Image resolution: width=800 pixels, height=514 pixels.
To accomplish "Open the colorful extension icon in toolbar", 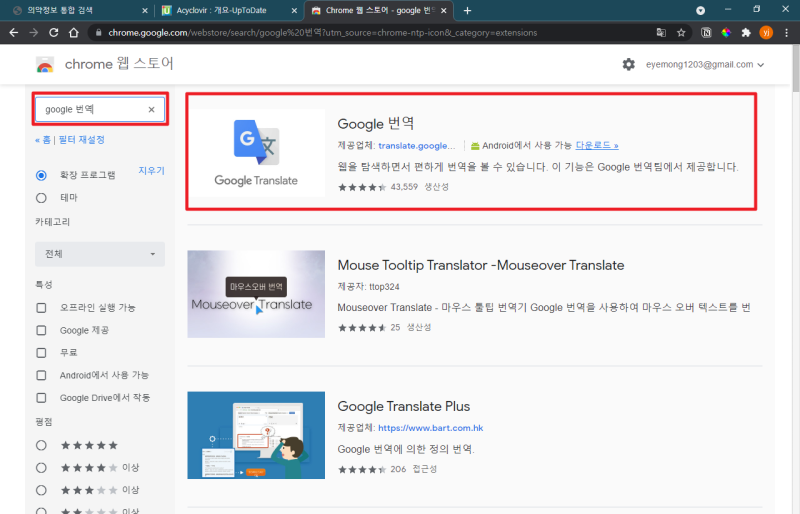I will (726, 33).
